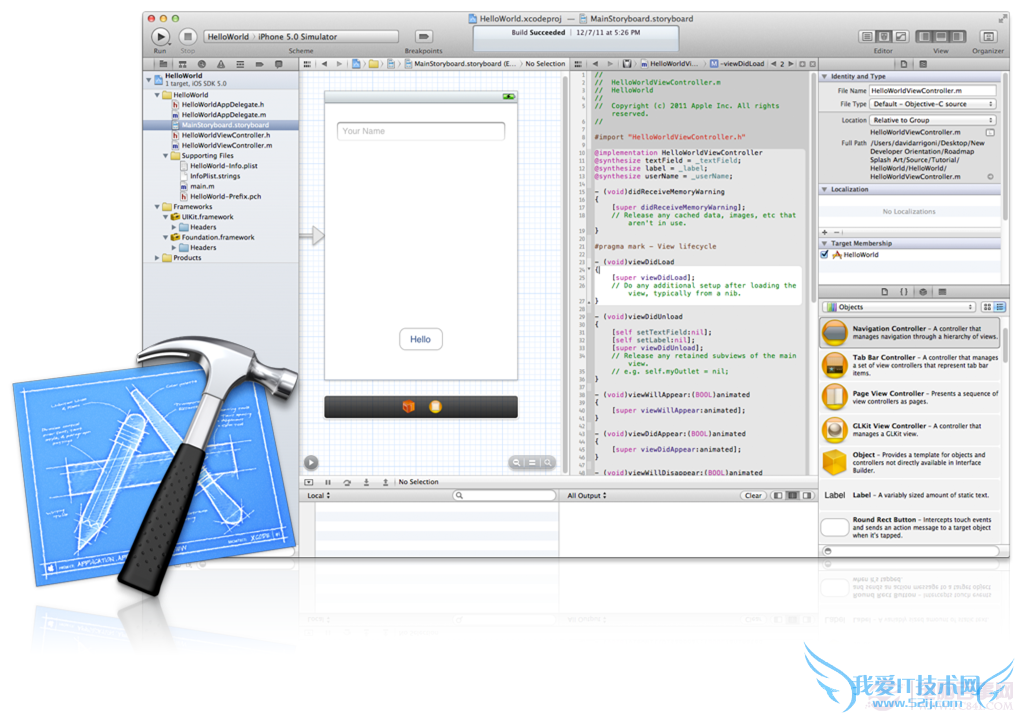Show the Project navigator tab
Image resolution: width=1020 pixels, height=718 pixels.
pos(163,64)
